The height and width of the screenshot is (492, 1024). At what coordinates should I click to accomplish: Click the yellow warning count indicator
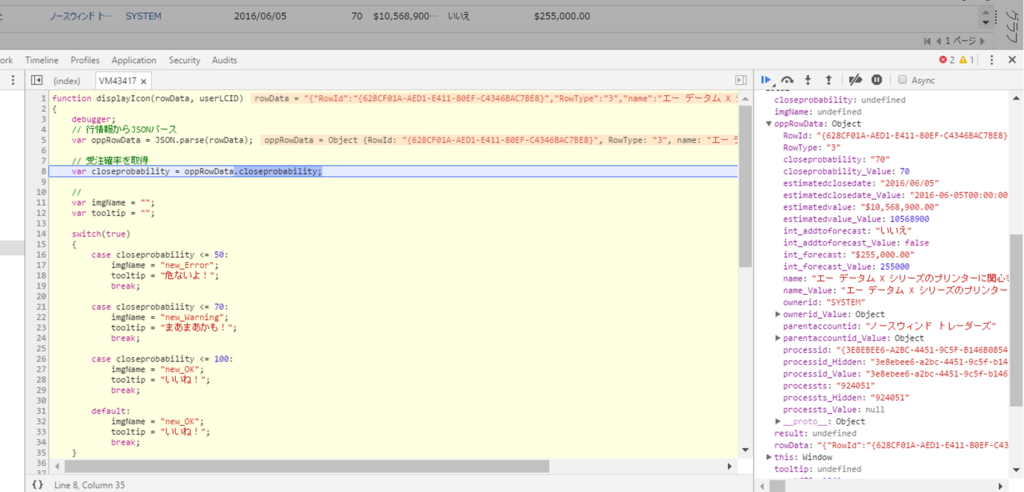(967, 60)
